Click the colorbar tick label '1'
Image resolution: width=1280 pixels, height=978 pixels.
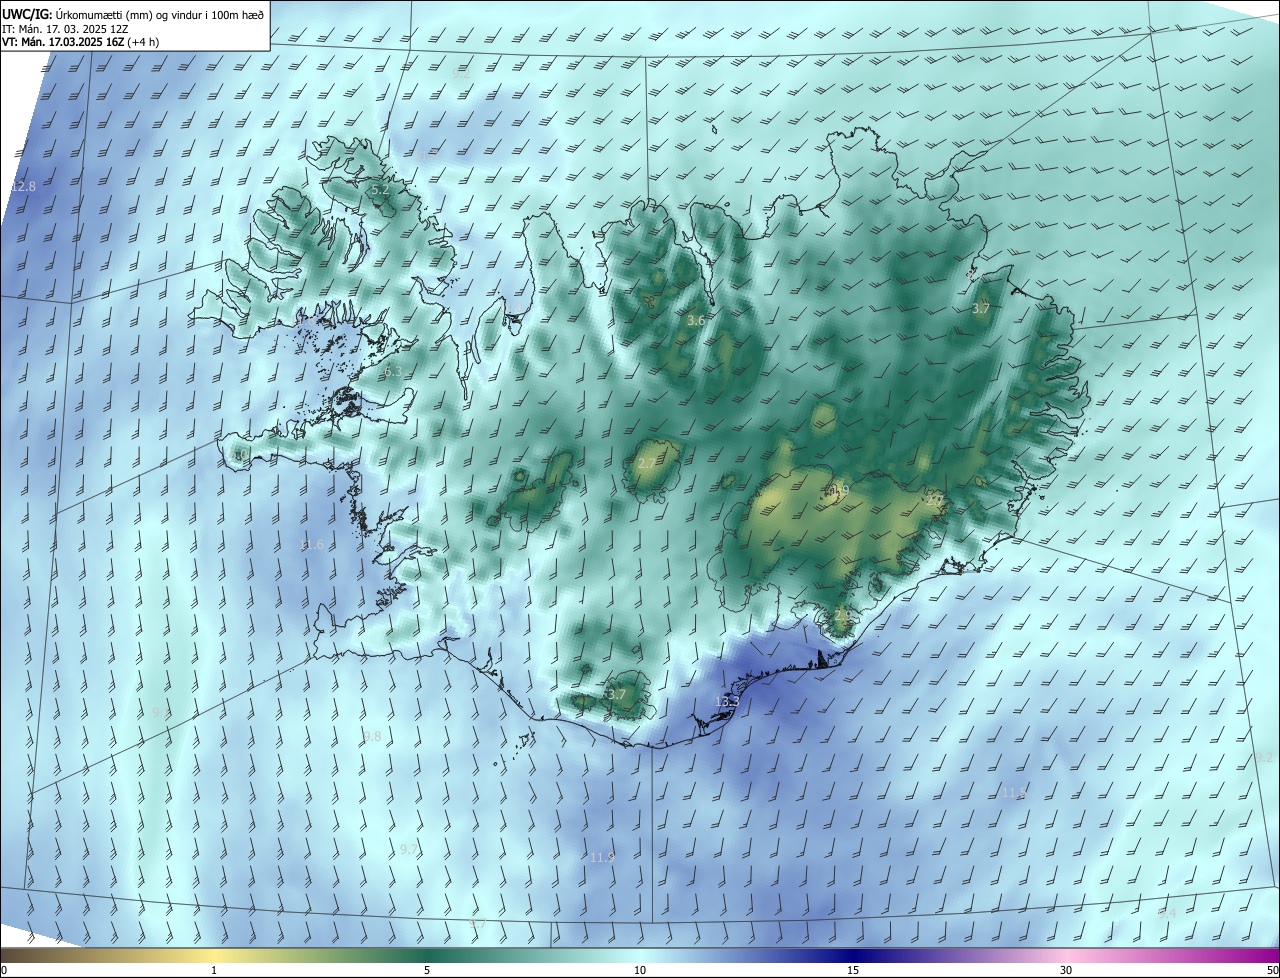215,970
